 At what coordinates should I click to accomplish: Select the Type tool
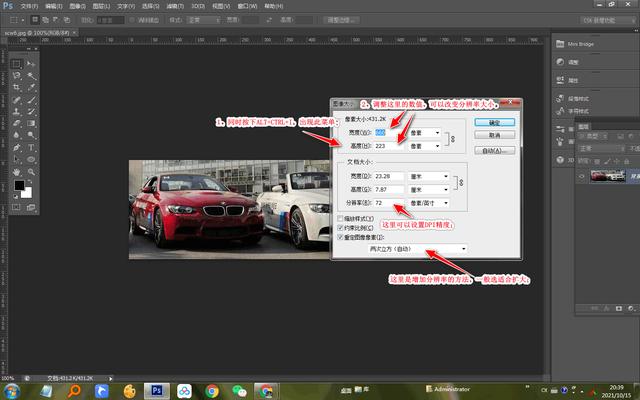click(x=31, y=147)
